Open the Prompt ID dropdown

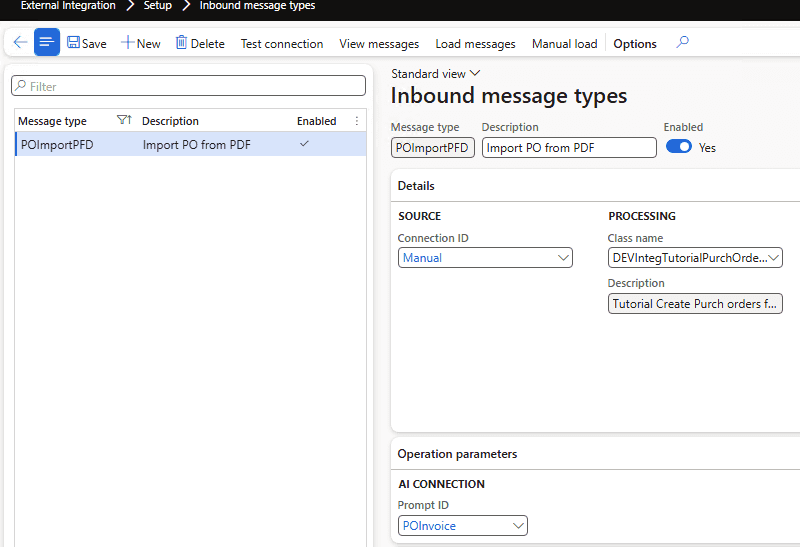518,526
